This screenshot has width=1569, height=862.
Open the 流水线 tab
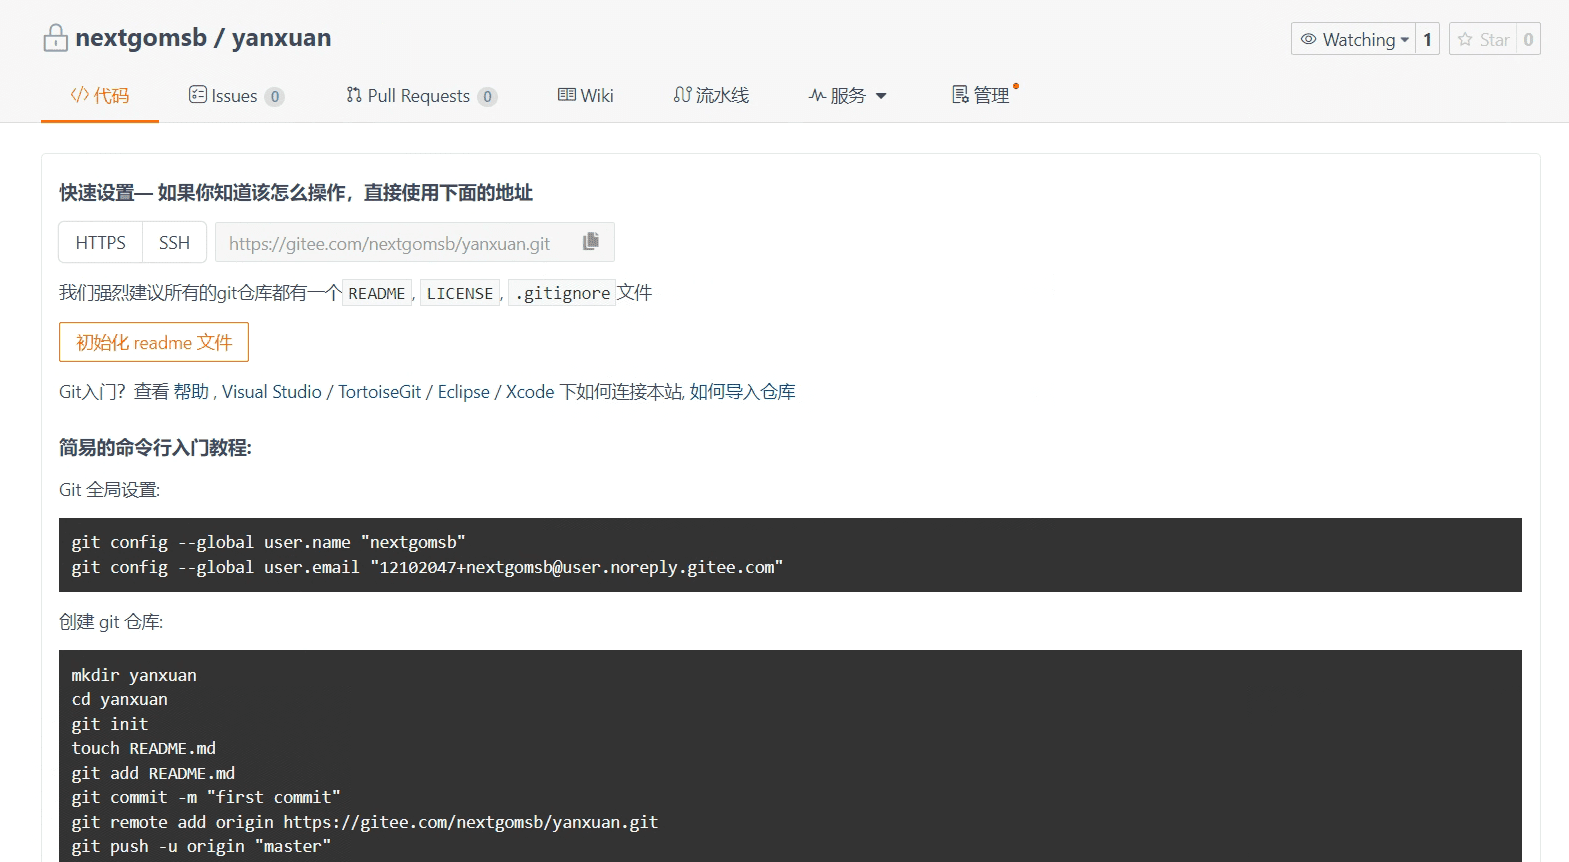coord(711,96)
